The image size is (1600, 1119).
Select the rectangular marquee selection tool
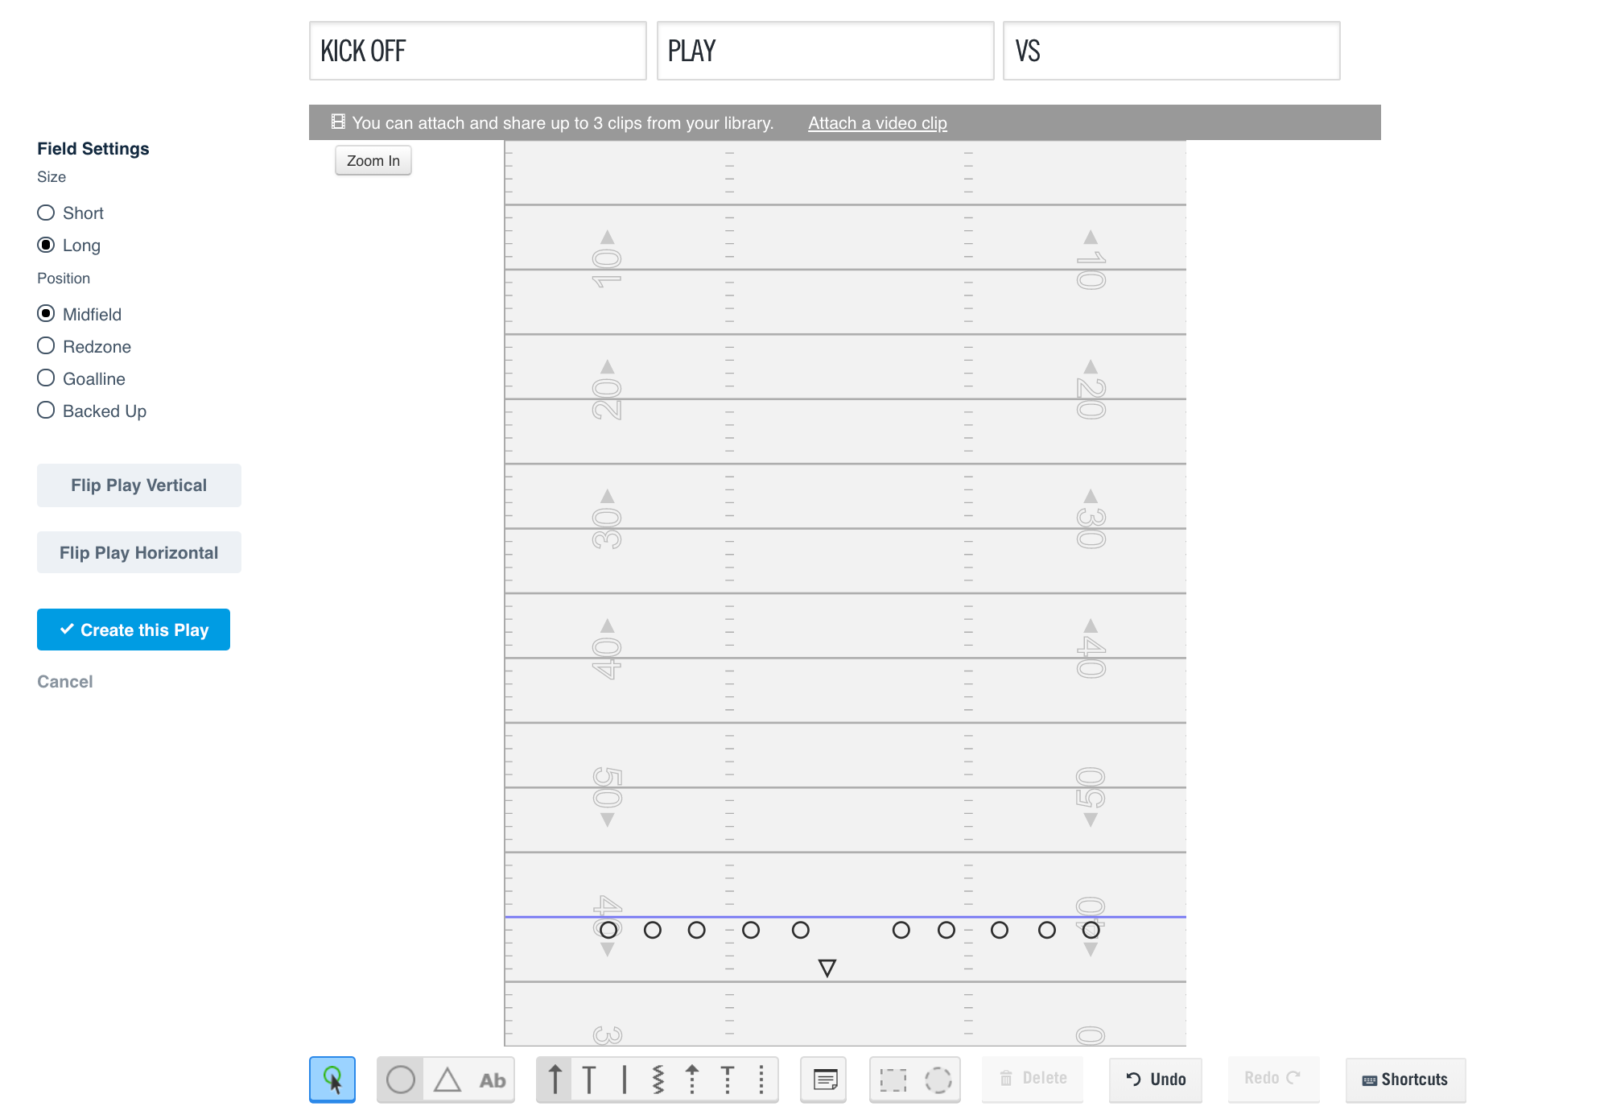[x=893, y=1080]
